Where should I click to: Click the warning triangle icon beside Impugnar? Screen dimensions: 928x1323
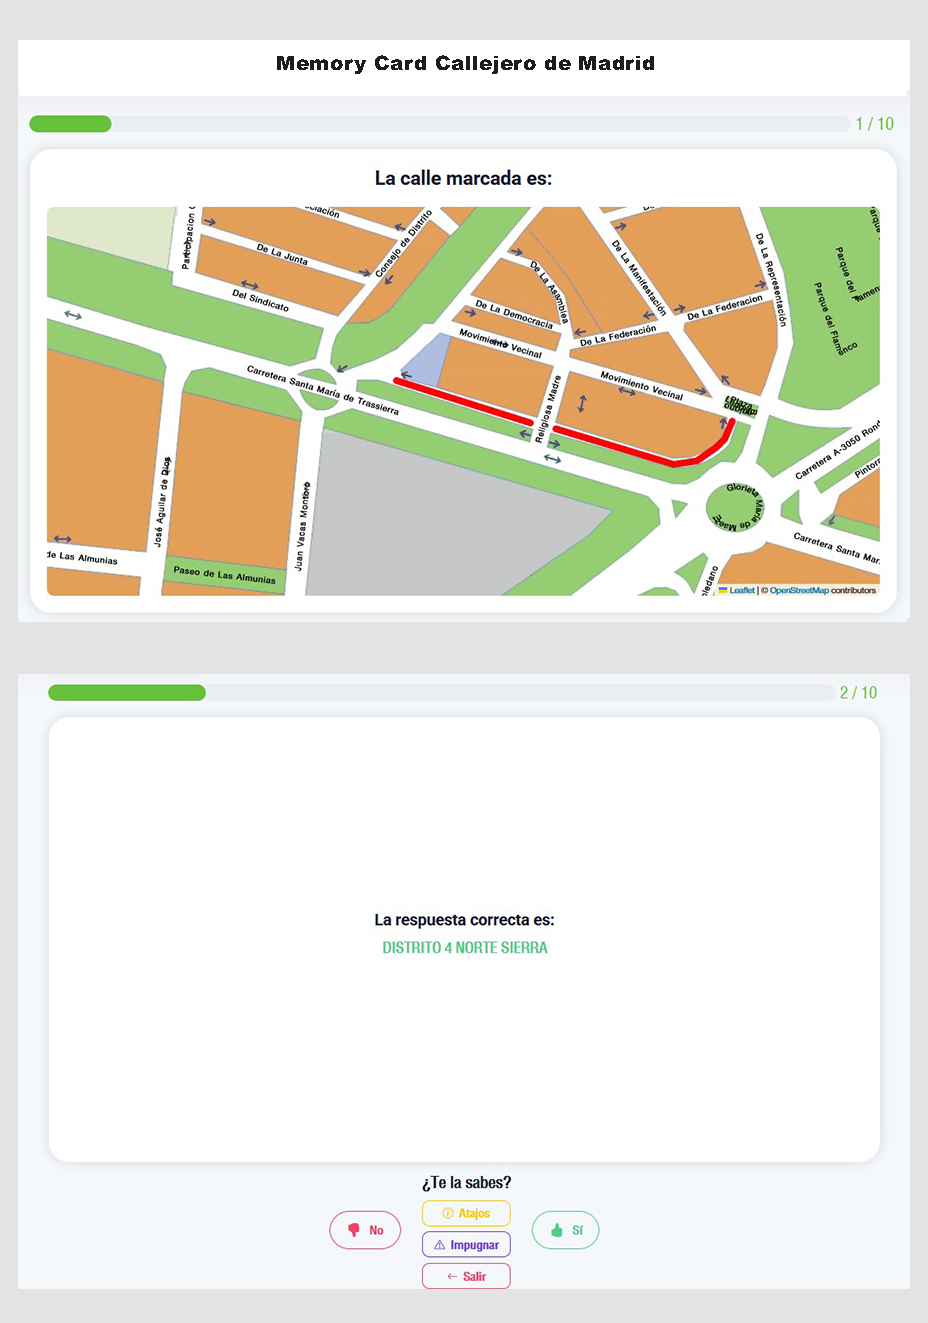tap(439, 1245)
